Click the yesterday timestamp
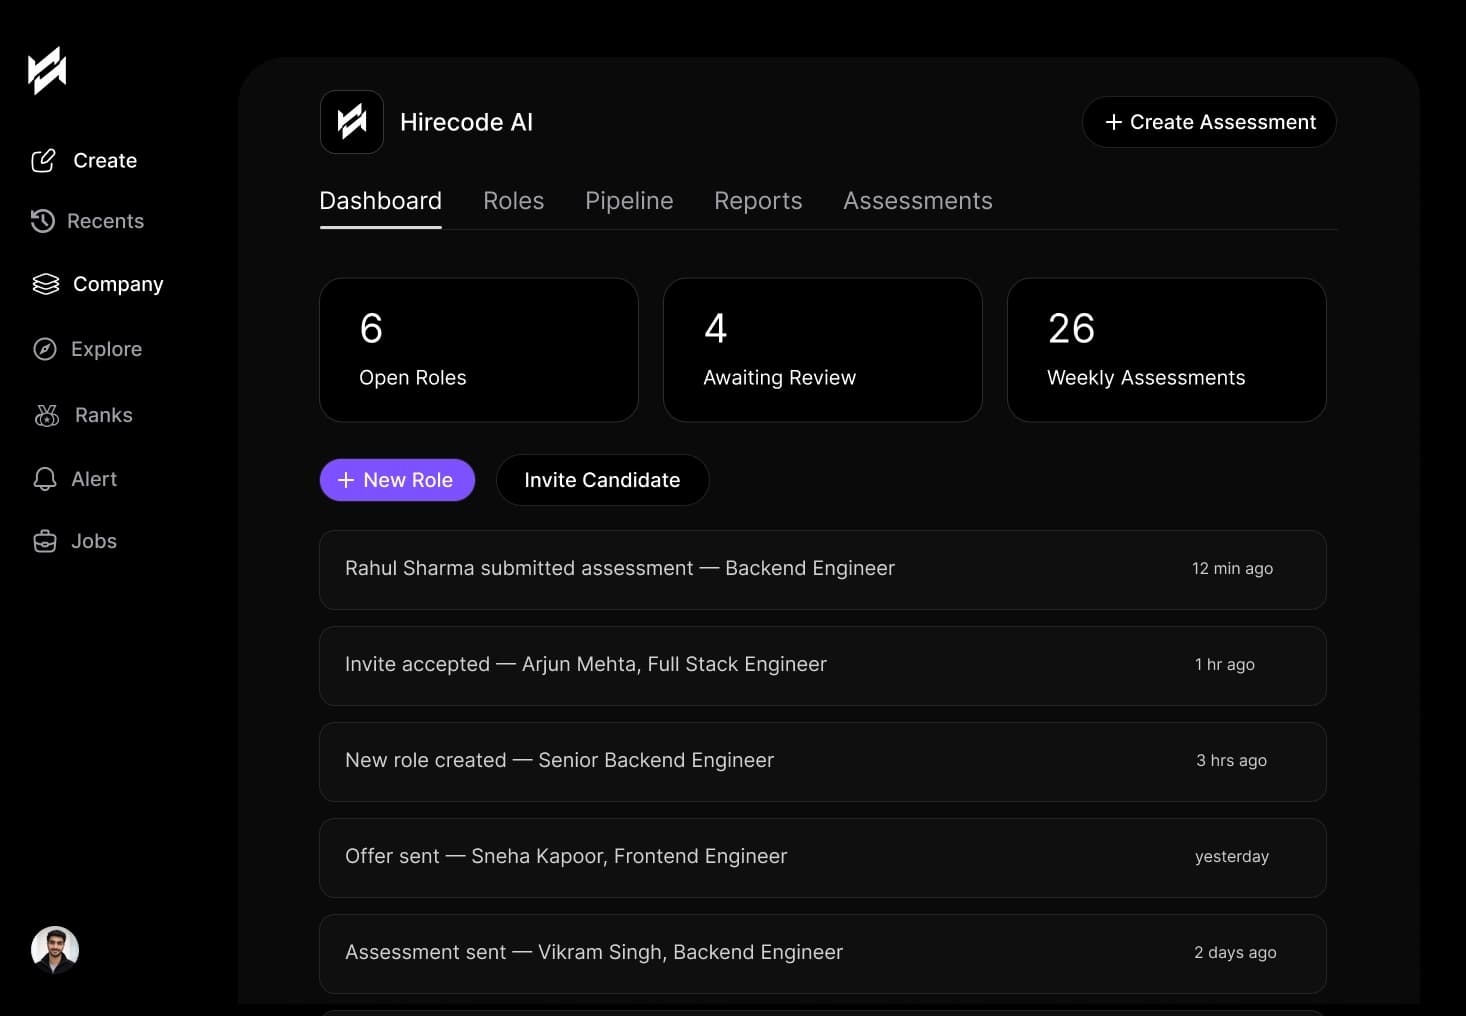The image size is (1466, 1016). pos(1232,856)
